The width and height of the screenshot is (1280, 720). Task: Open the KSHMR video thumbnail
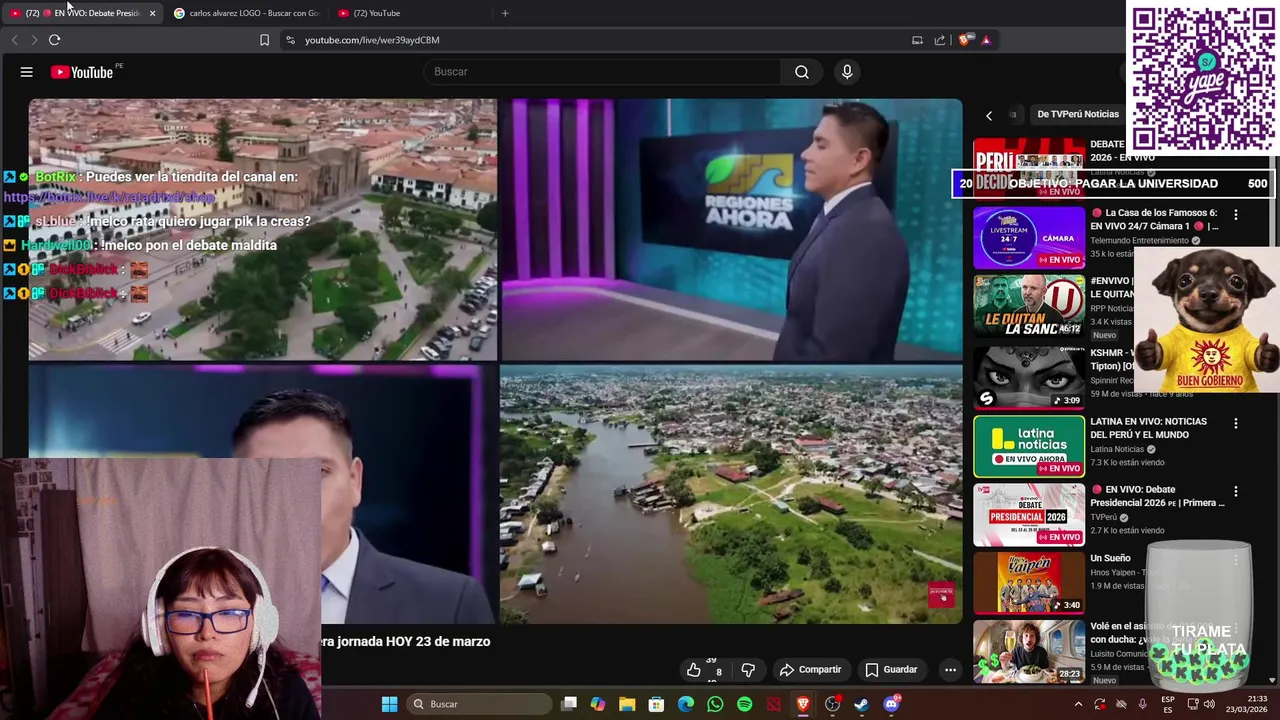pos(1029,377)
